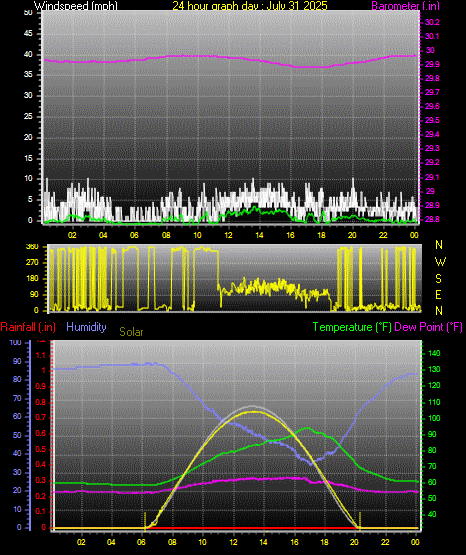The image size is (466, 555).
Task: Click the 30.2 barometer axis value
Action: [x=432, y=22]
